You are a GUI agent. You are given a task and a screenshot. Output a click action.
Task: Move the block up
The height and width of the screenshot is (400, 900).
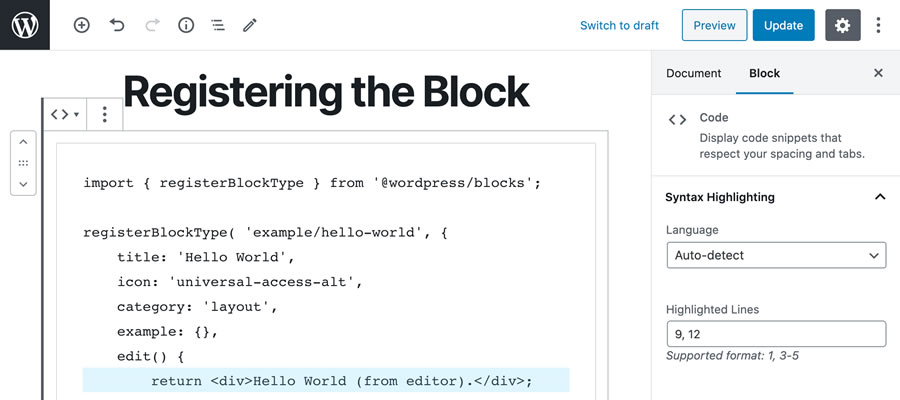(x=23, y=142)
